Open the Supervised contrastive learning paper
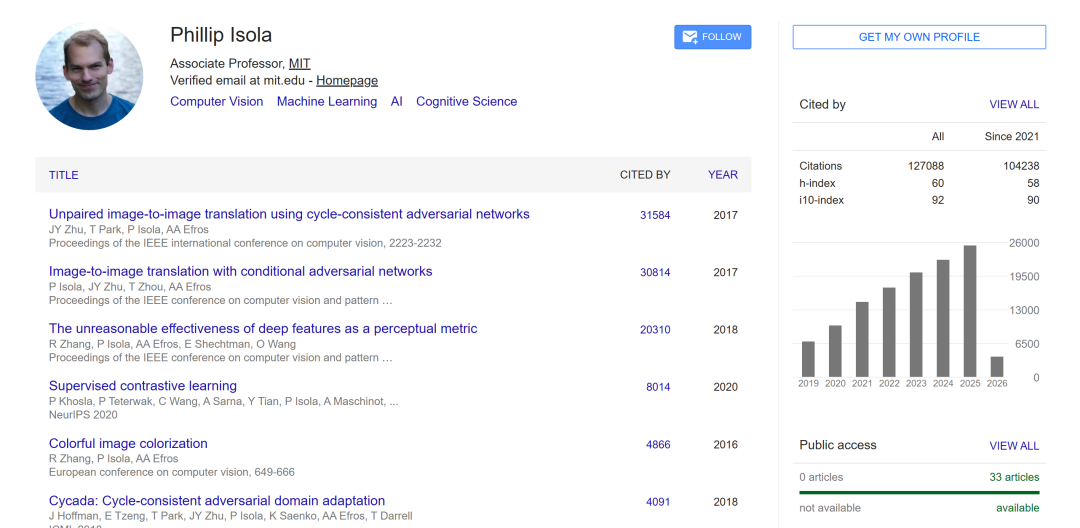Image resolution: width=1080 pixels, height=528 pixels. pyautogui.click(x=143, y=386)
